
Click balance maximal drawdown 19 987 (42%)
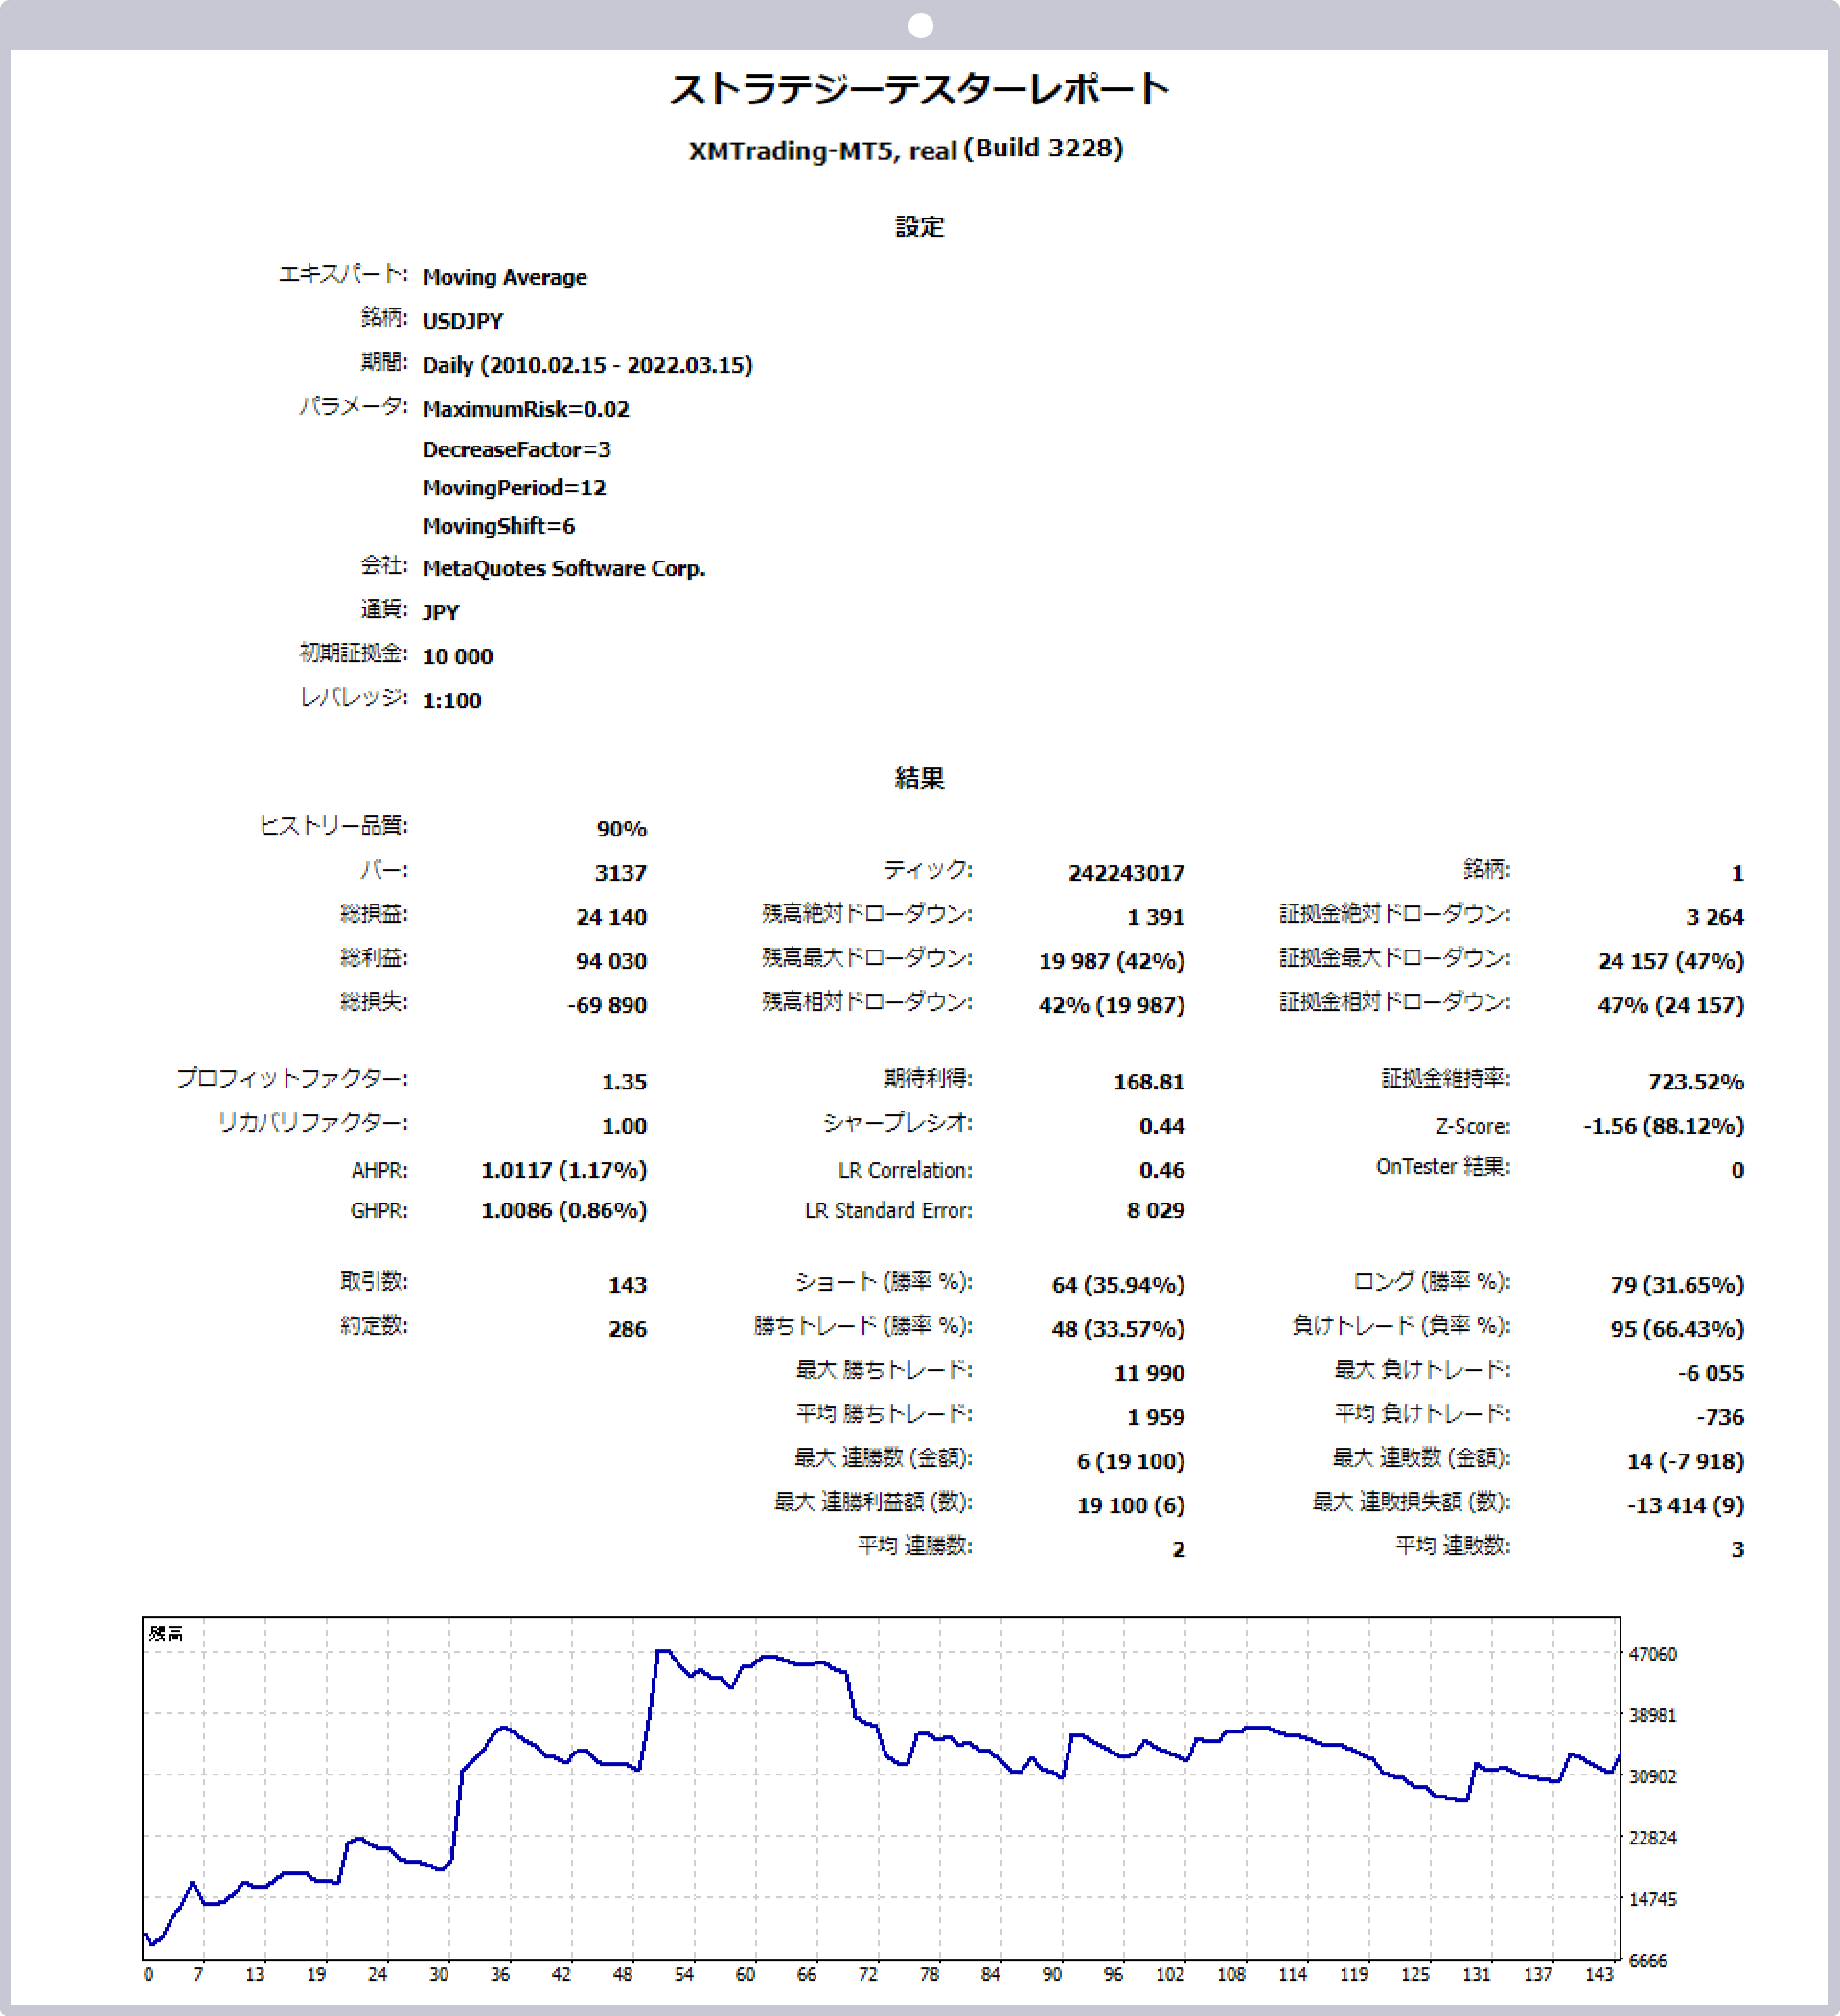(1112, 961)
